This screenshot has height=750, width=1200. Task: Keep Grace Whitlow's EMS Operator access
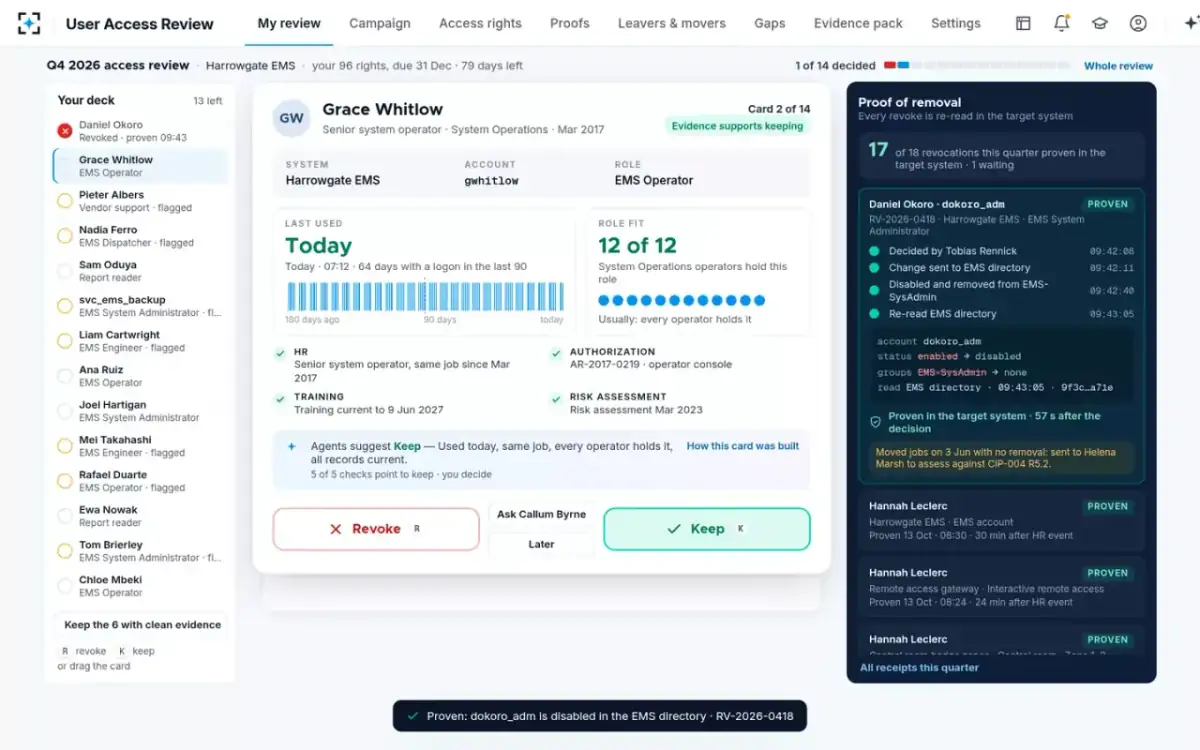coord(707,529)
